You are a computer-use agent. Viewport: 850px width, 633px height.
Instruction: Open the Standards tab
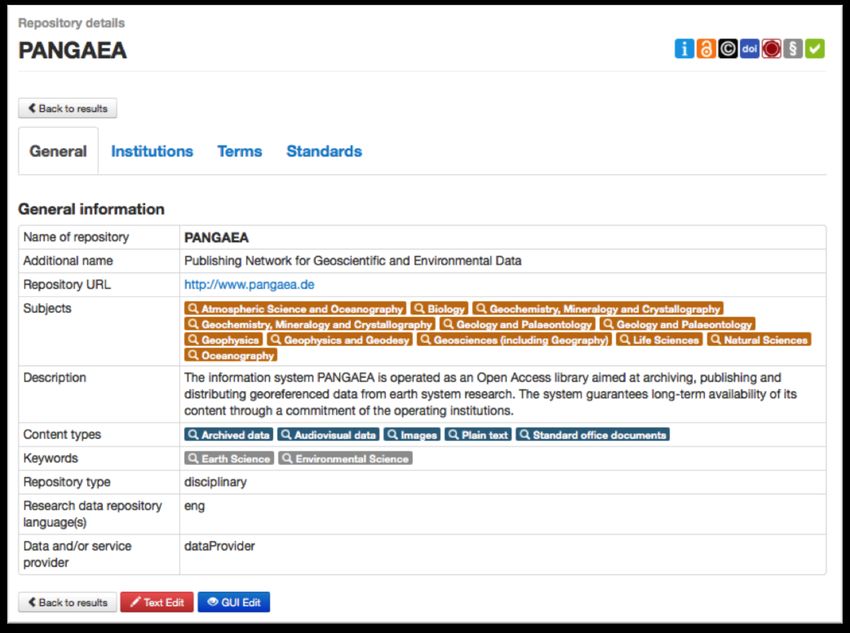pyautogui.click(x=324, y=151)
